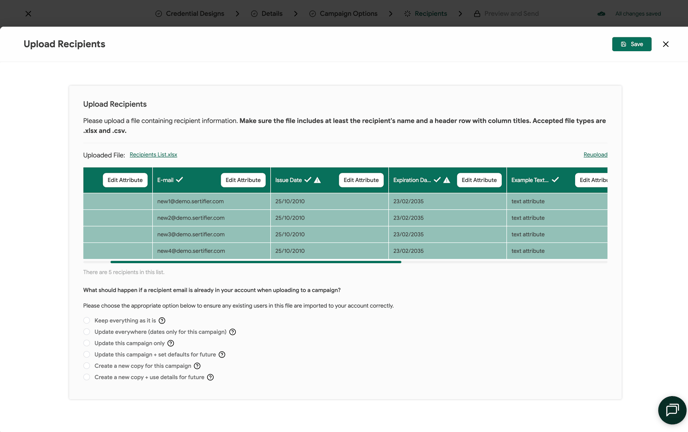Screen dimensions: 688x432
Task: Click the checkmark icon next to E-mail
Action: 180,180
